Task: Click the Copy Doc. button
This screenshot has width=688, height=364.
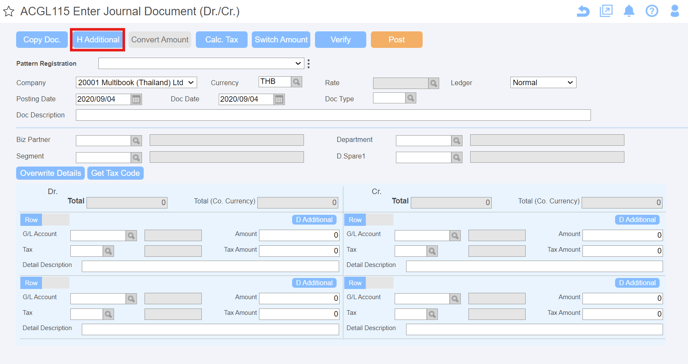Action: point(42,39)
